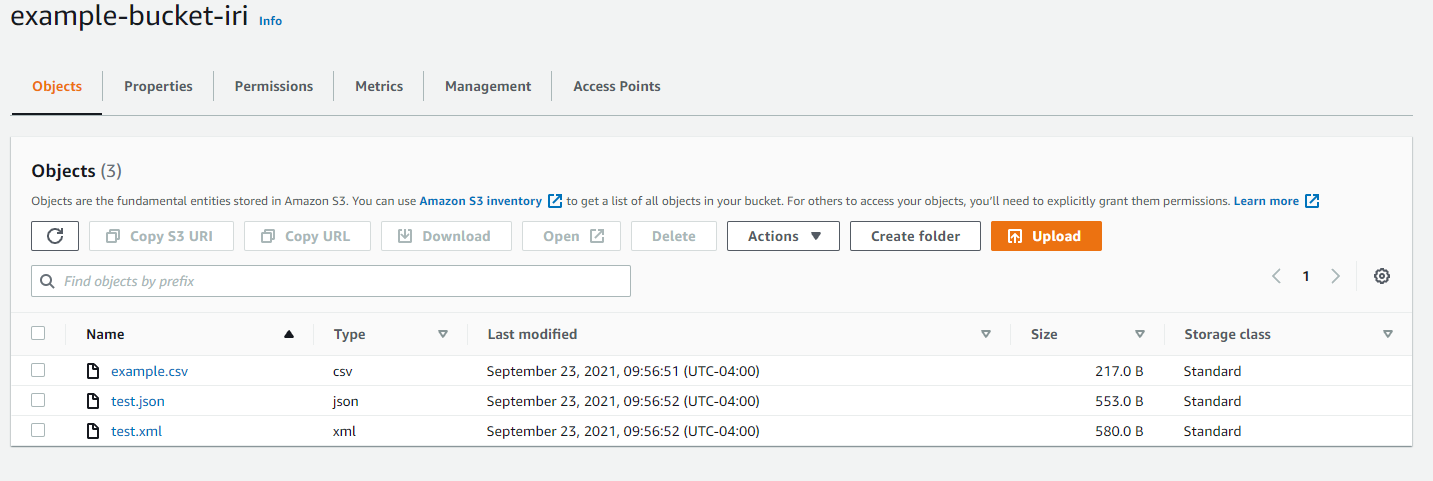Click the refresh objects icon button
This screenshot has width=1433, height=481.
tap(55, 236)
